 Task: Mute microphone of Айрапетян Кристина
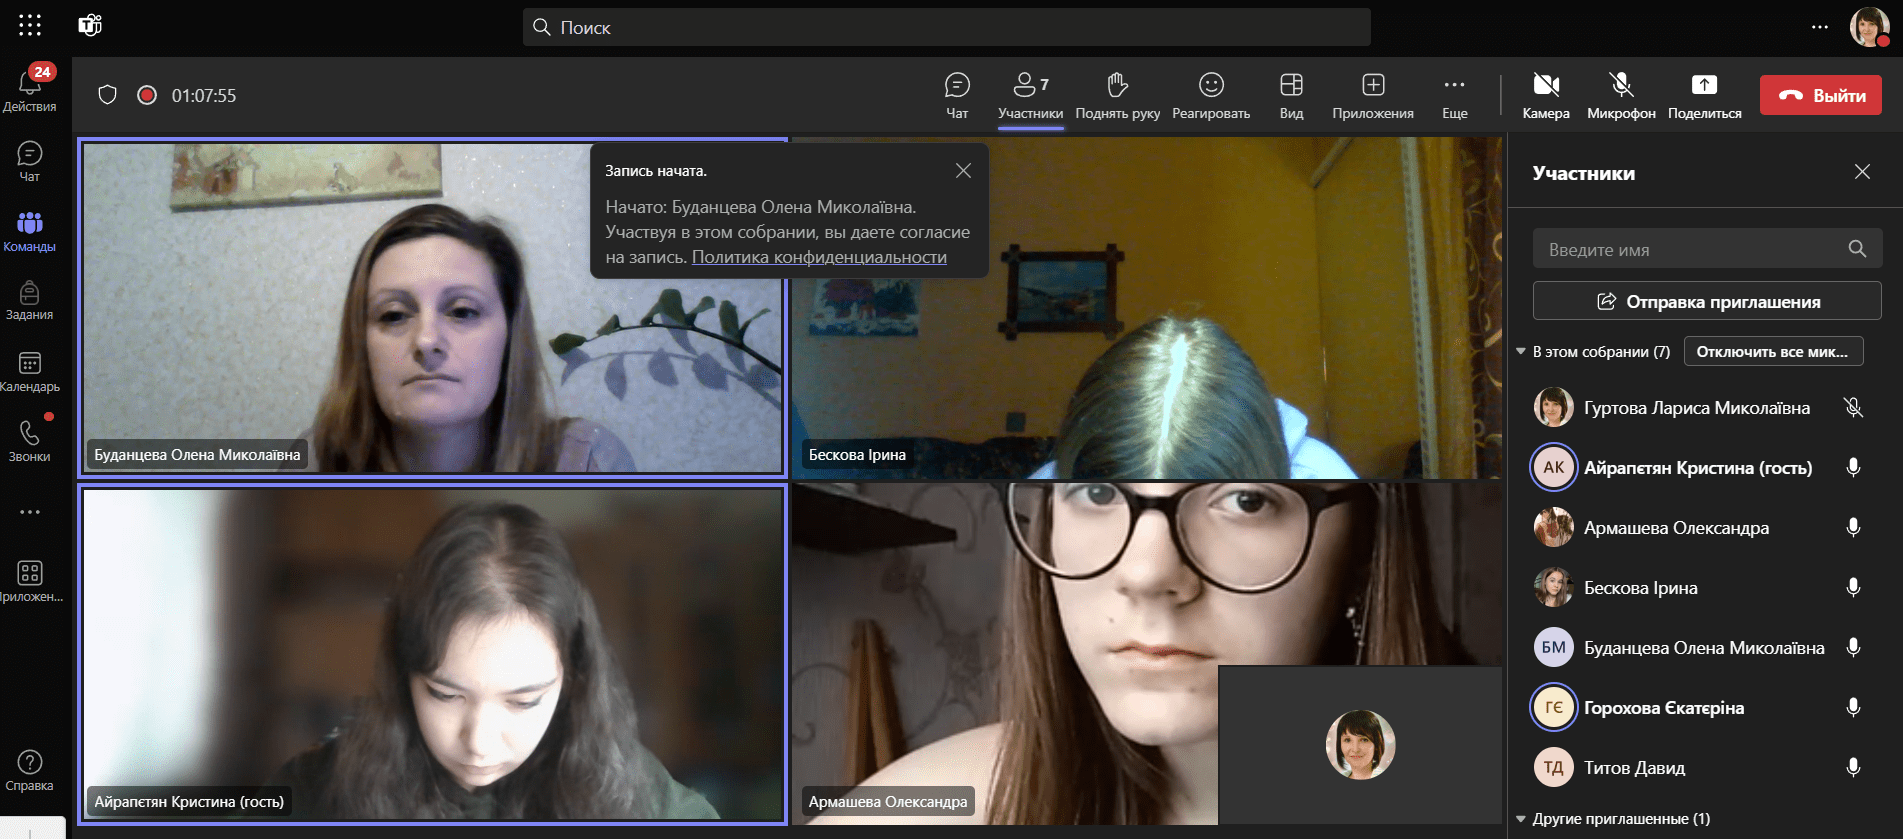pos(1853,468)
